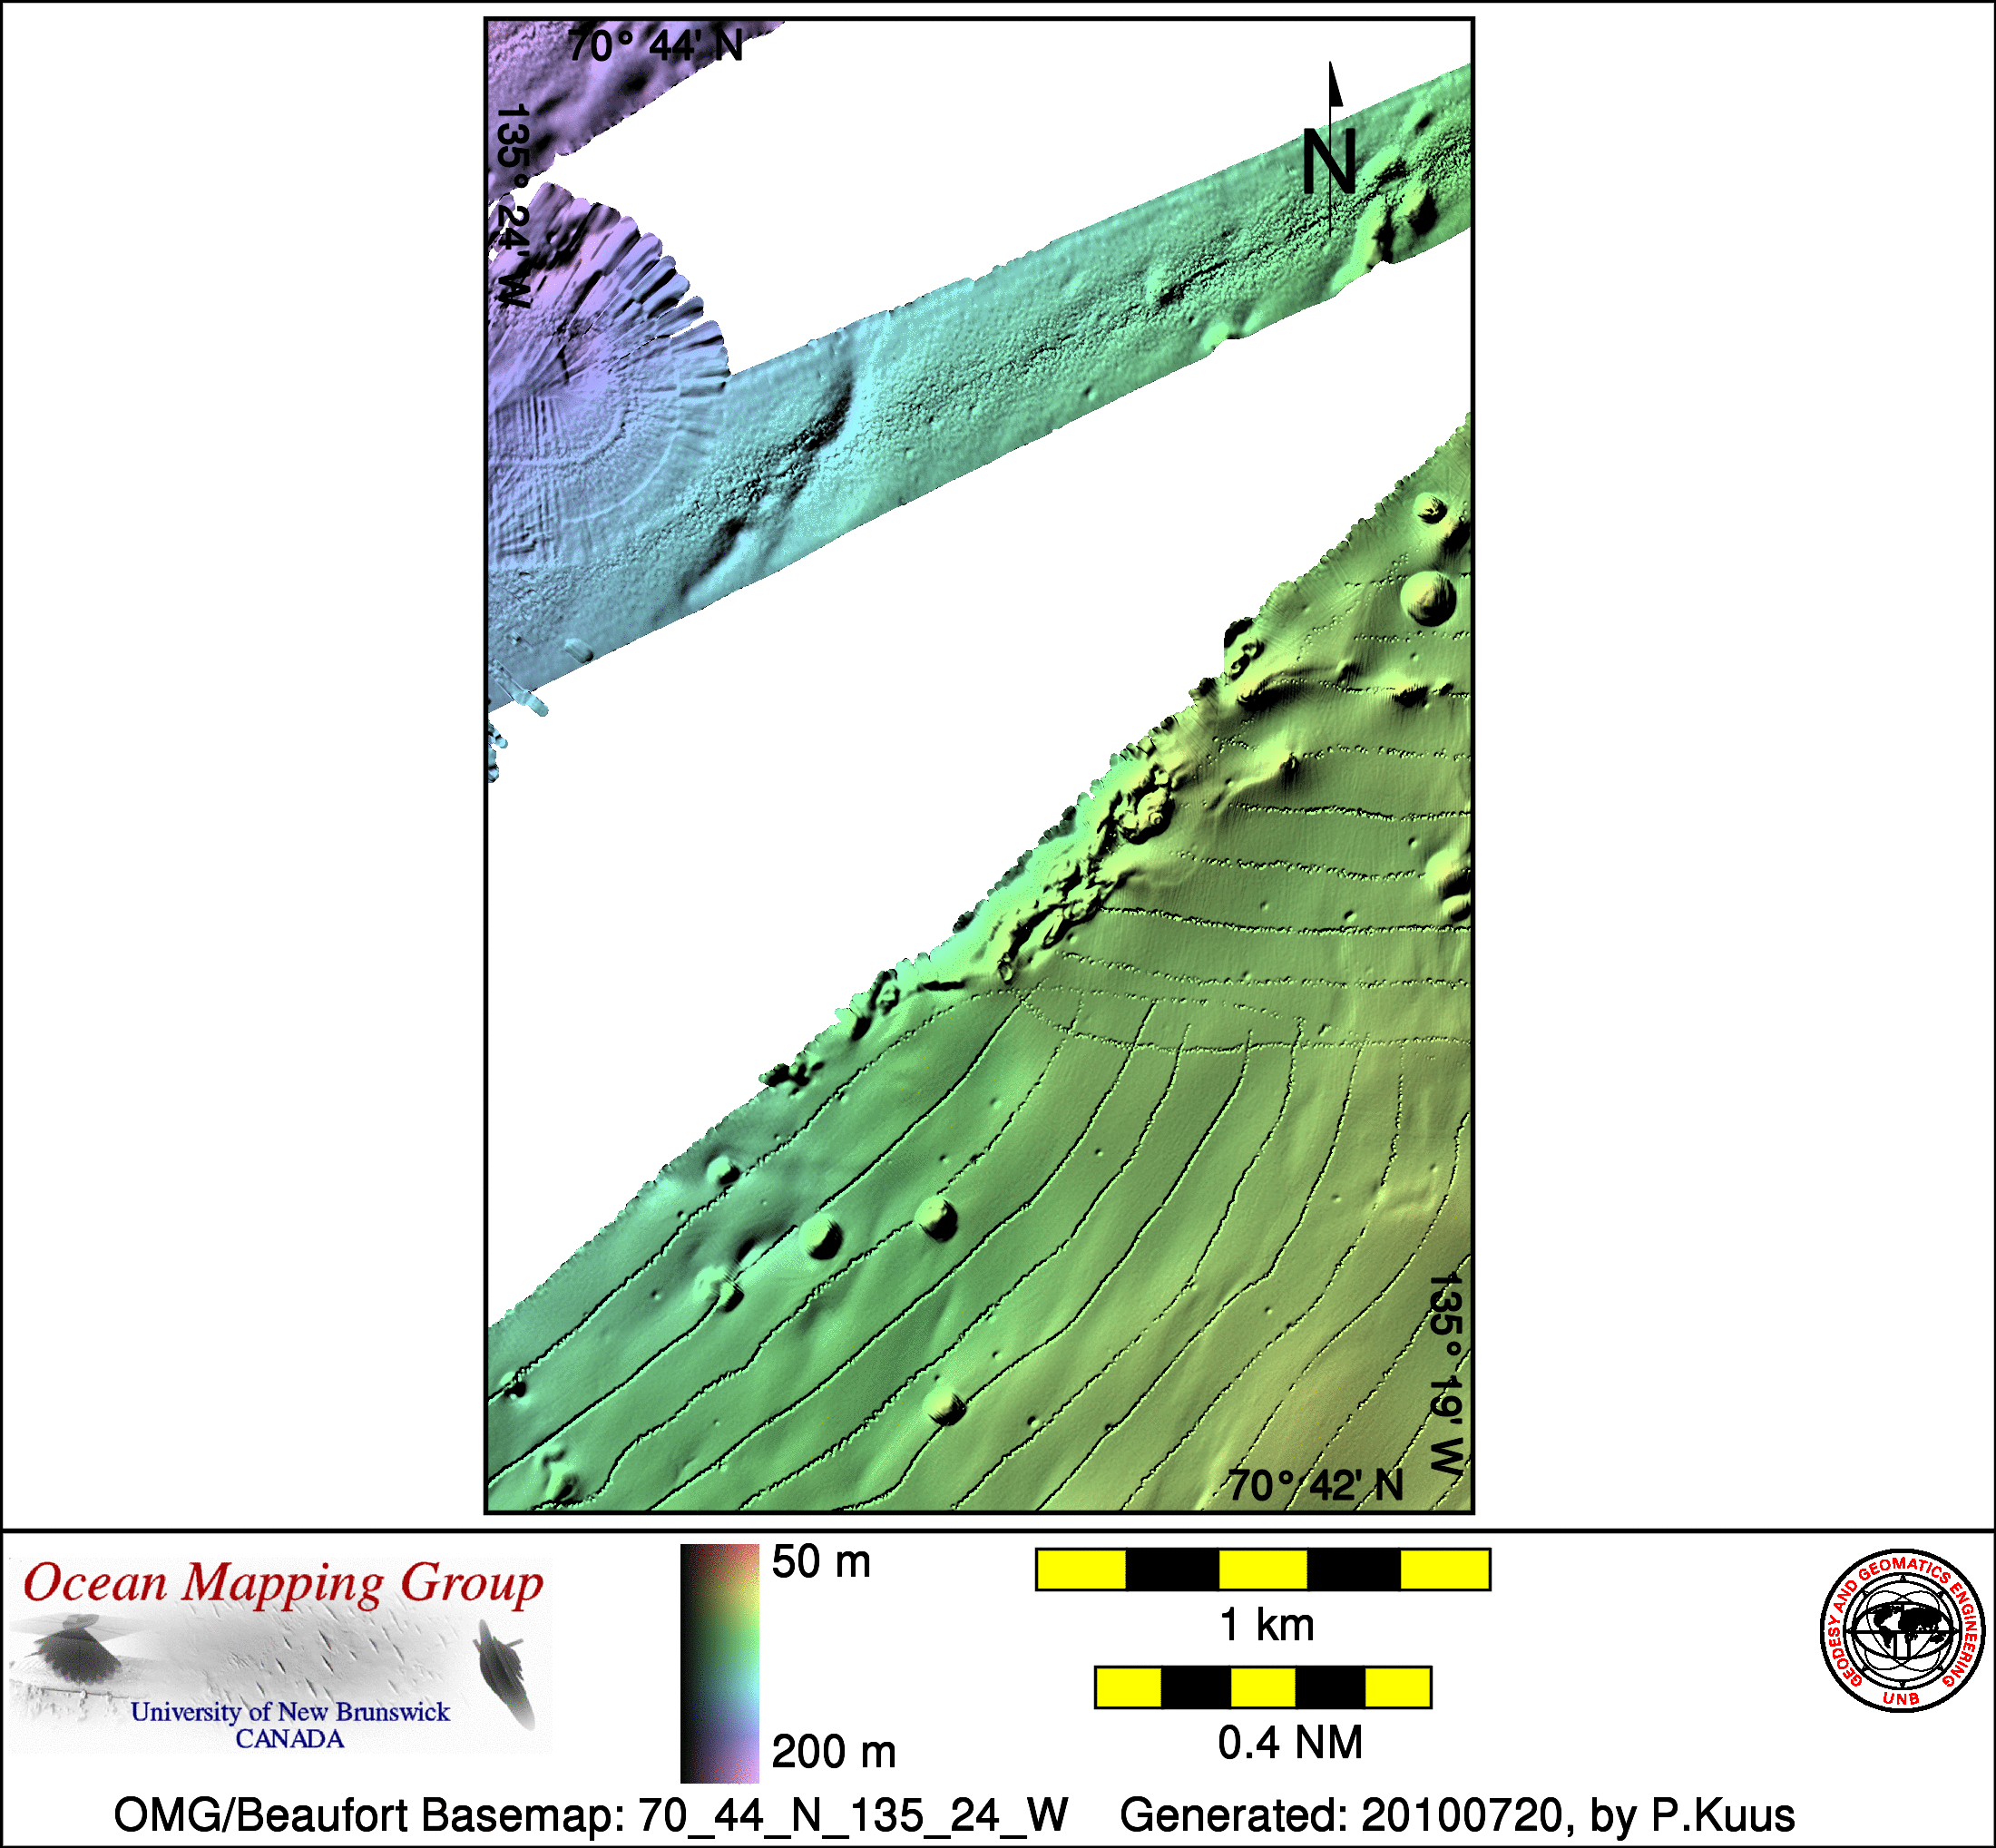Click the large round mound near the east edge

point(1427,597)
